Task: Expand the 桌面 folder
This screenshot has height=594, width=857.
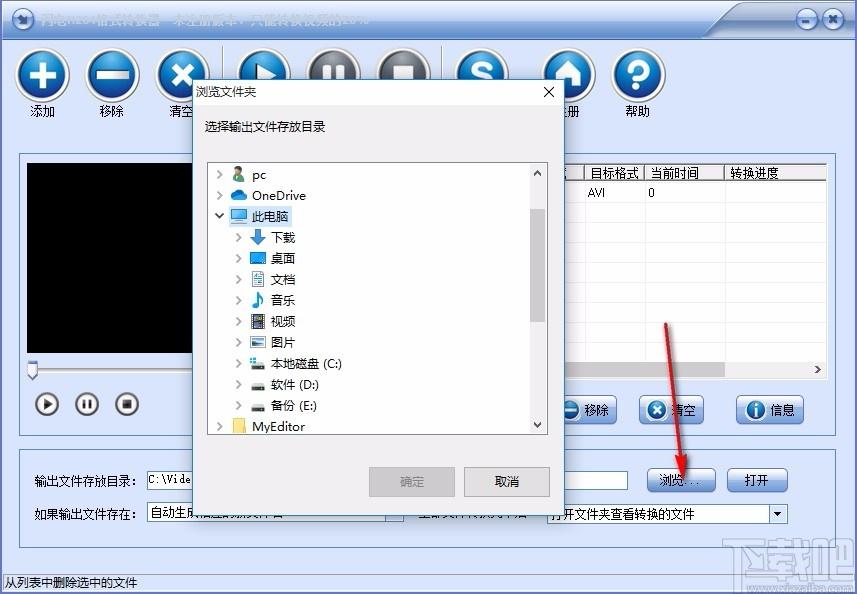Action: [238, 258]
